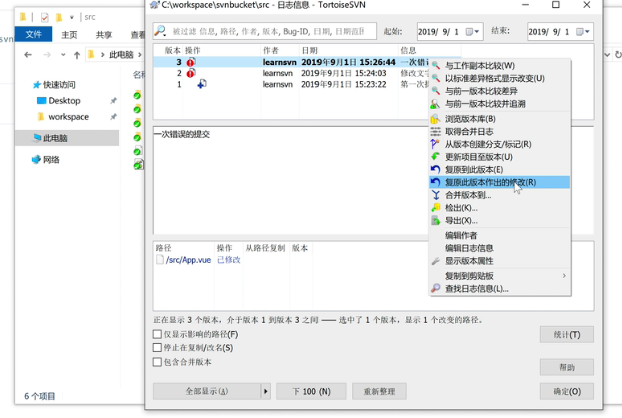The image size is (622, 418).
Task: Click the update to revision icon
Action: click(x=436, y=157)
